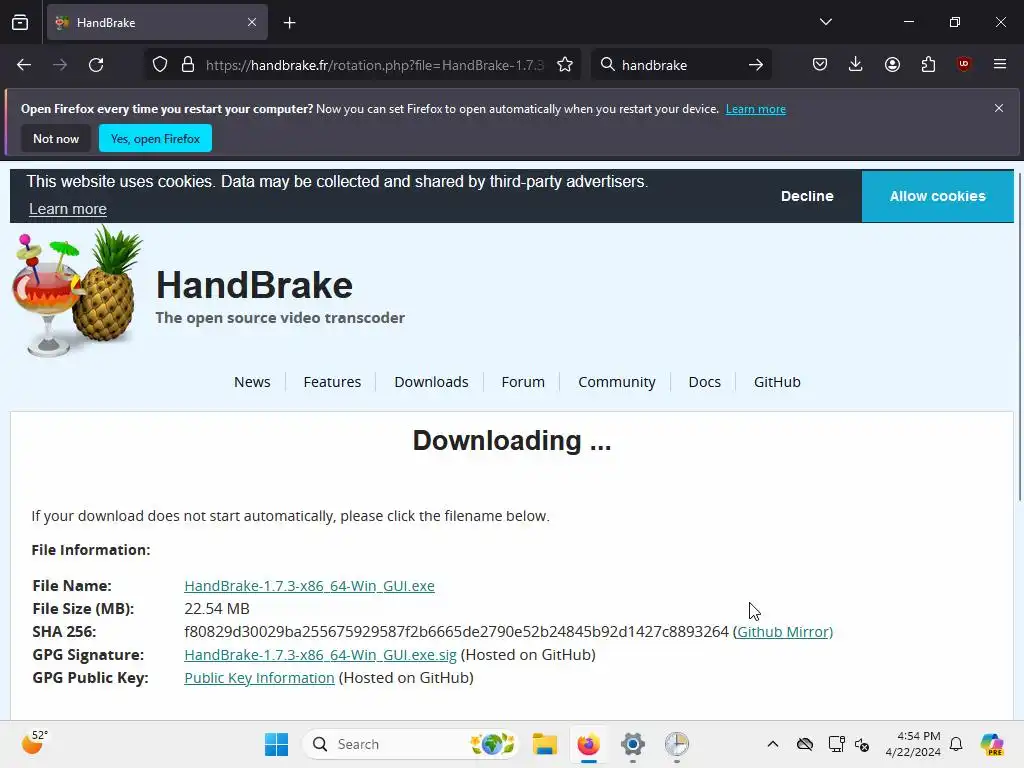Switch to Firefox taskbar icon
The width and height of the screenshot is (1024, 768).
[588, 744]
